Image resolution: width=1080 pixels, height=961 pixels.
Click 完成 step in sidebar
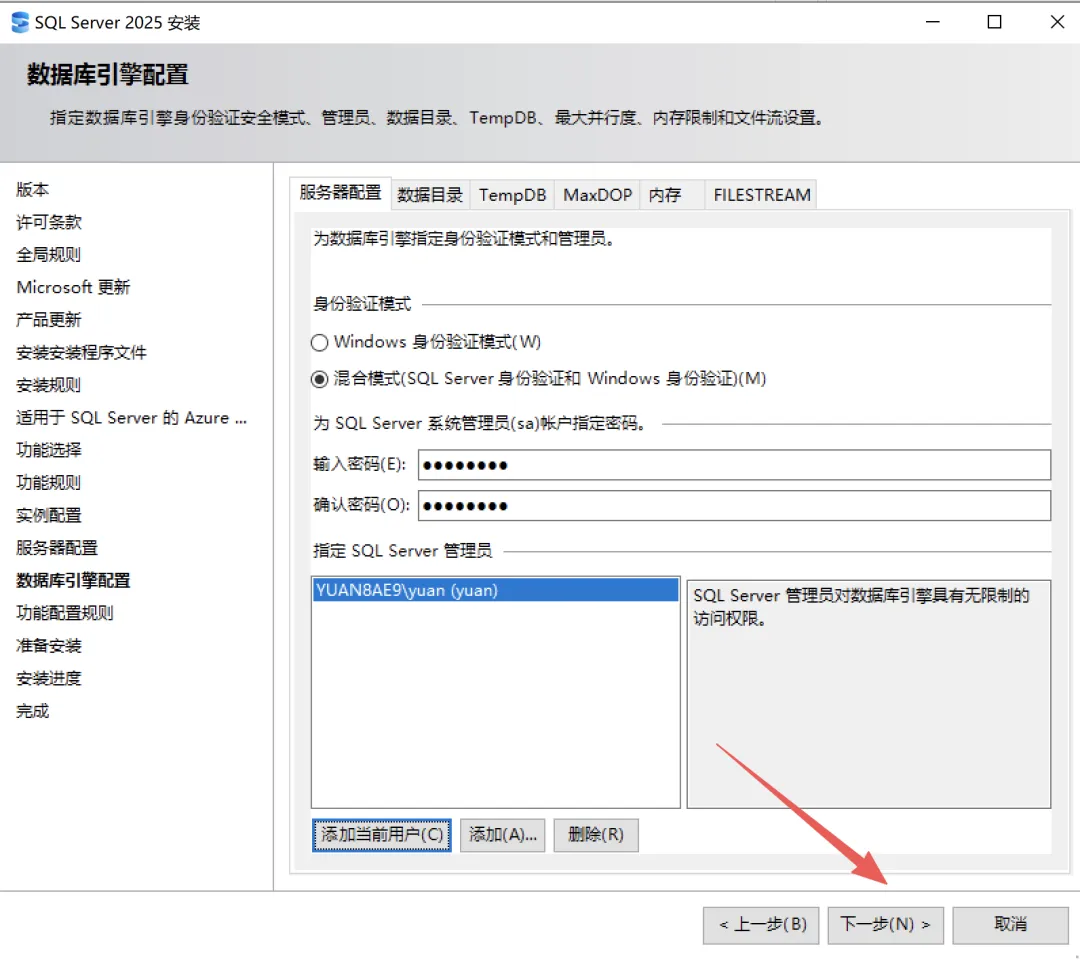pyautogui.click(x=32, y=711)
